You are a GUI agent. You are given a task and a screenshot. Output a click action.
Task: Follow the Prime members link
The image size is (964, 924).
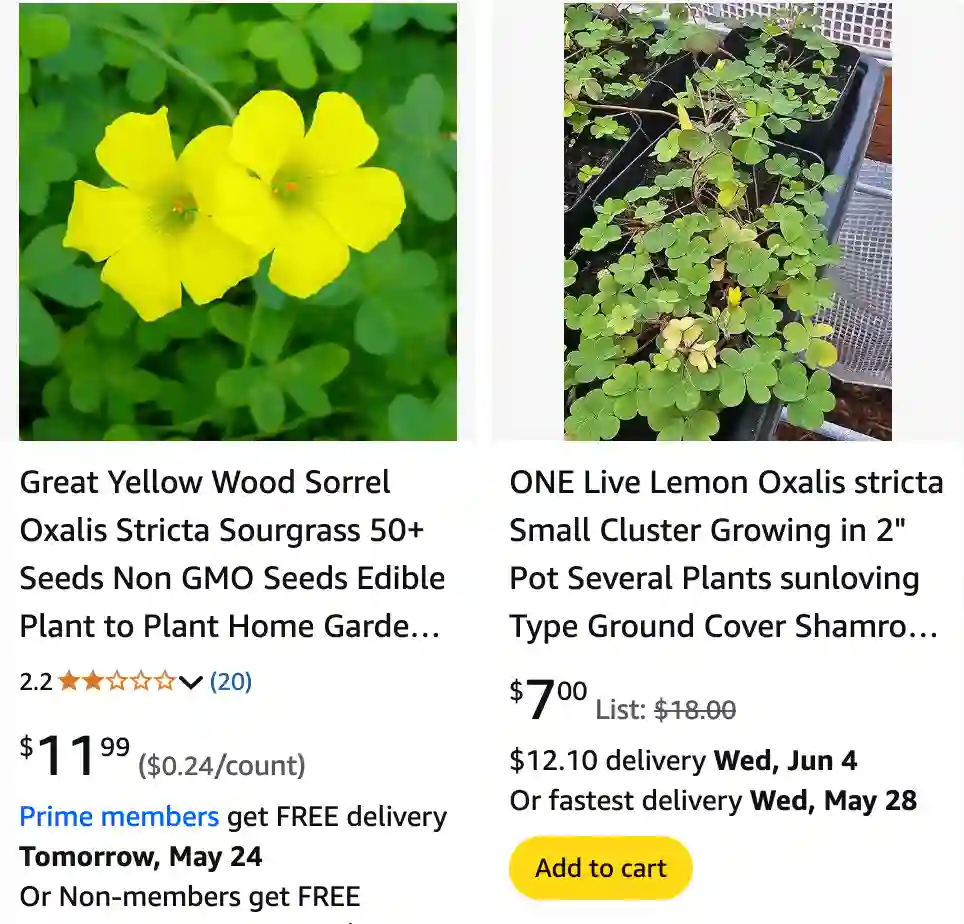(x=119, y=817)
